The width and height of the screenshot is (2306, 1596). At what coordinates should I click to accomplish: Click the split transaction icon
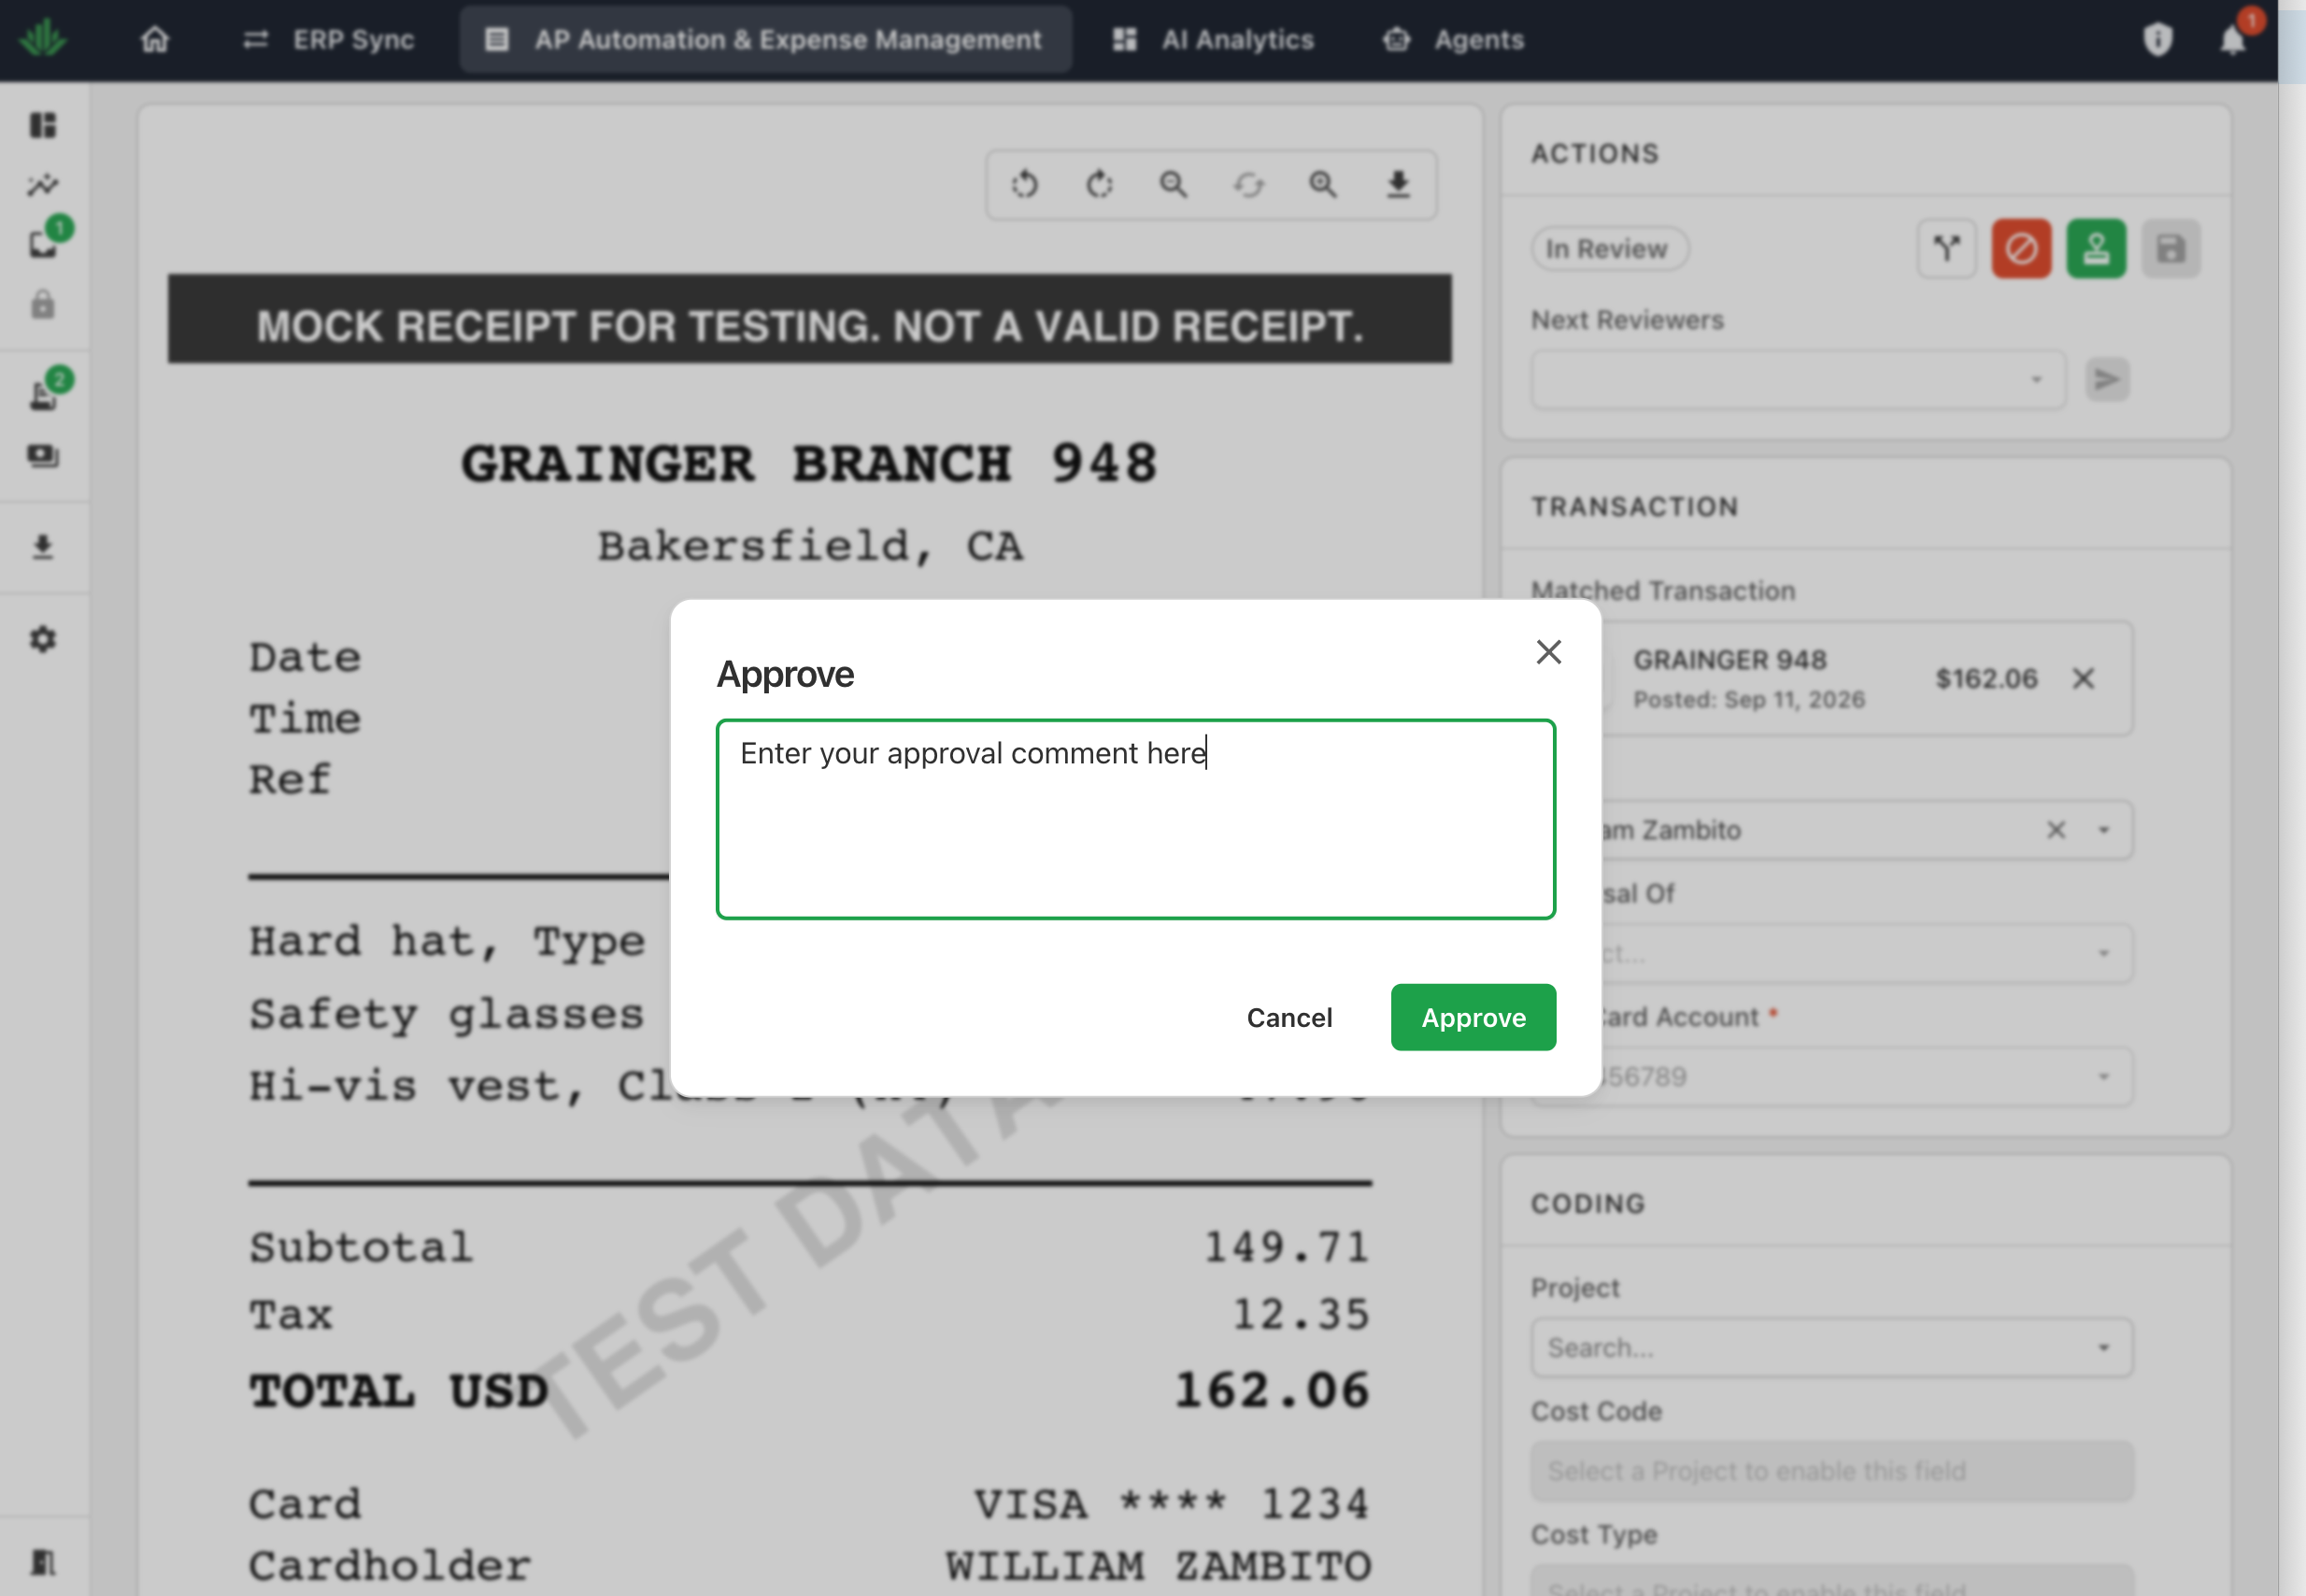pyautogui.click(x=1946, y=248)
